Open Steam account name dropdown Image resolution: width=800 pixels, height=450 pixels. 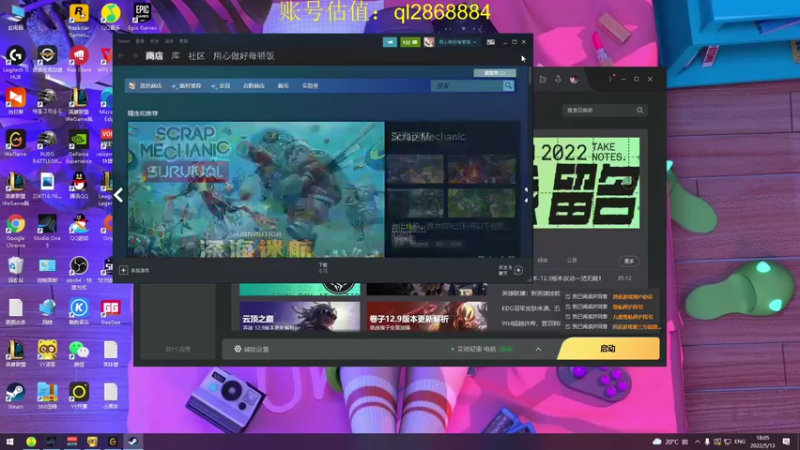pyautogui.click(x=457, y=42)
